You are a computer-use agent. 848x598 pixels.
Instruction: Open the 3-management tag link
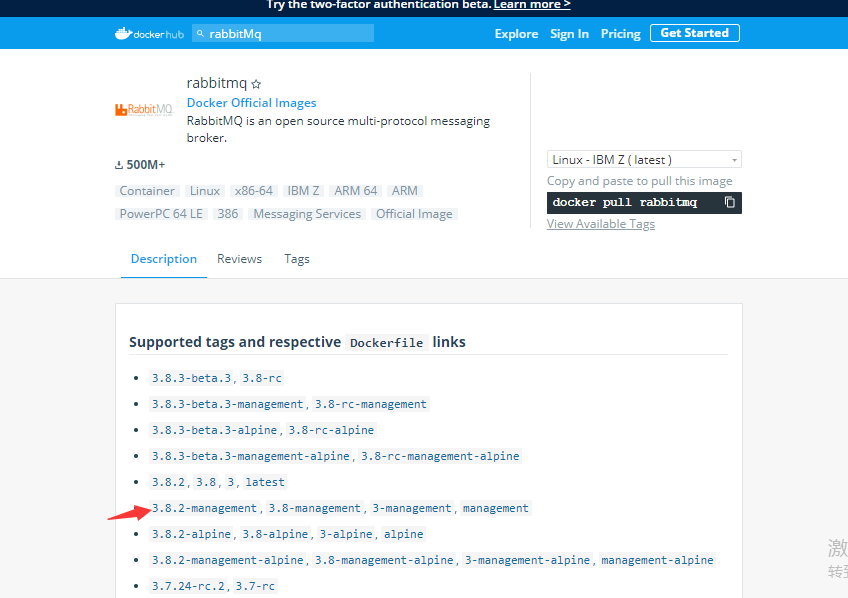point(412,508)
